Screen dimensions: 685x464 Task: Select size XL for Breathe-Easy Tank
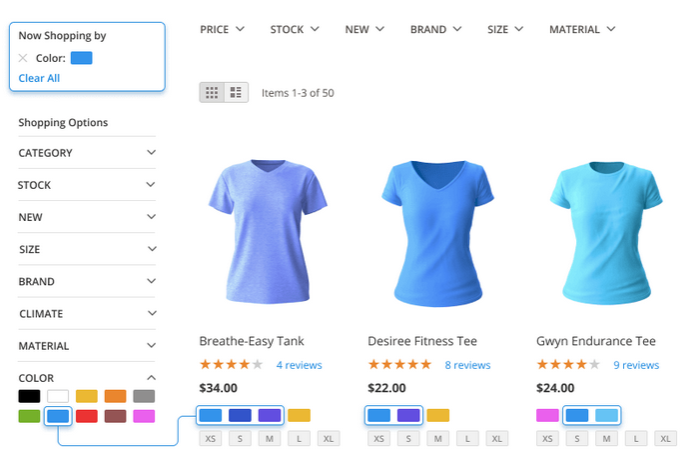click(329, 439)
